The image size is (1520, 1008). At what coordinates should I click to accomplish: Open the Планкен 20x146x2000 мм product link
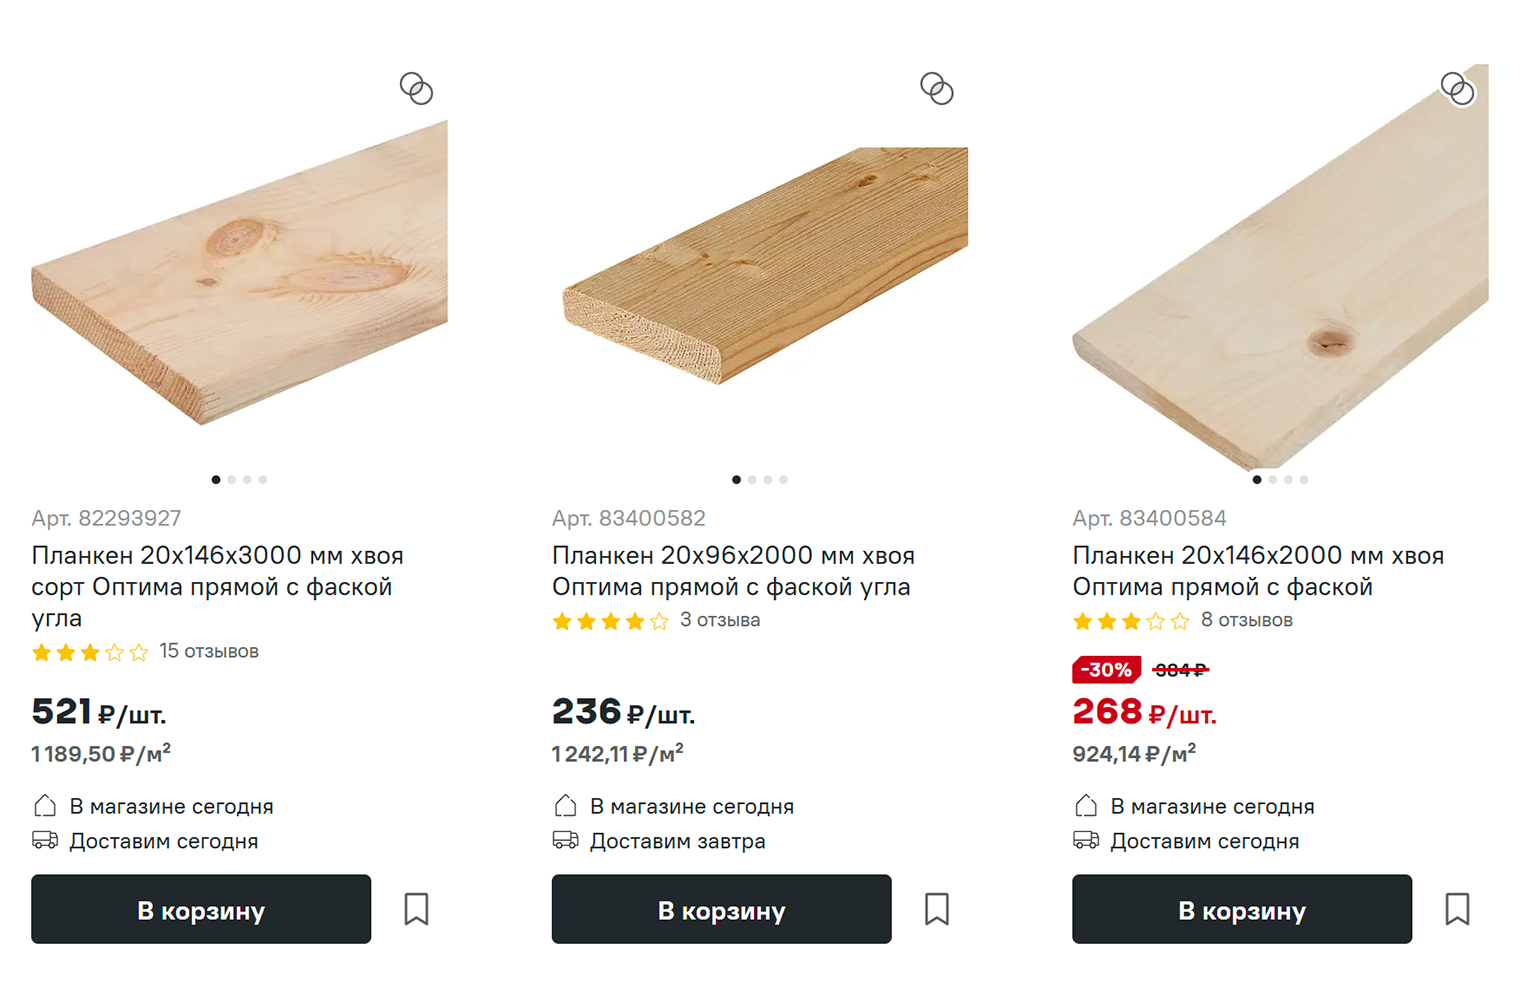1258,571
